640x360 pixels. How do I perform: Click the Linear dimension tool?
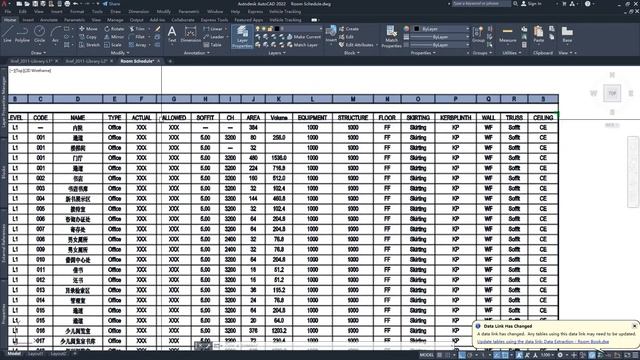pyautogui.click(x=213, y=29)
